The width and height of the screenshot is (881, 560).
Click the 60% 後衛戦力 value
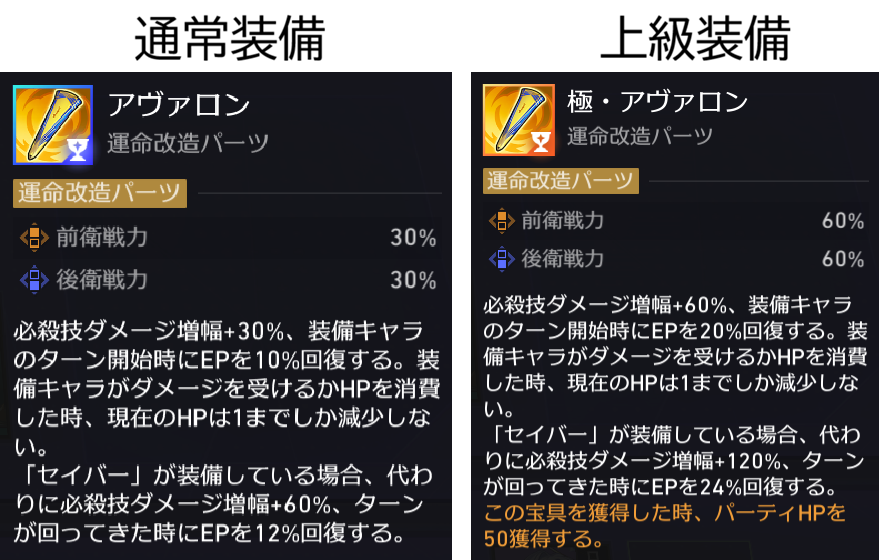[843, 259]
